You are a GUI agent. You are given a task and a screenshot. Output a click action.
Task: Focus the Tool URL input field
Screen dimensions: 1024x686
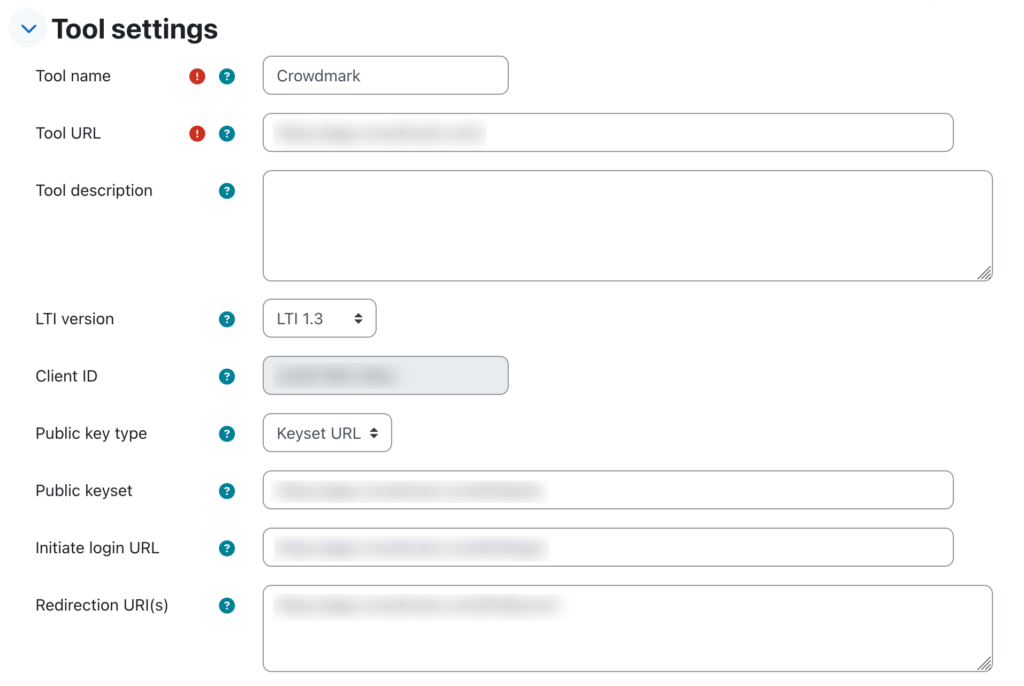click(607, 133)
